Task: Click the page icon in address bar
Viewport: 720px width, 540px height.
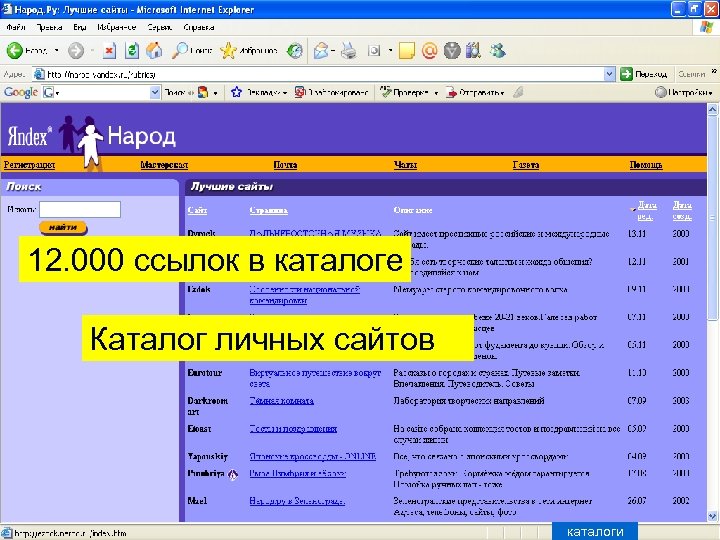Action: (39, 74)
